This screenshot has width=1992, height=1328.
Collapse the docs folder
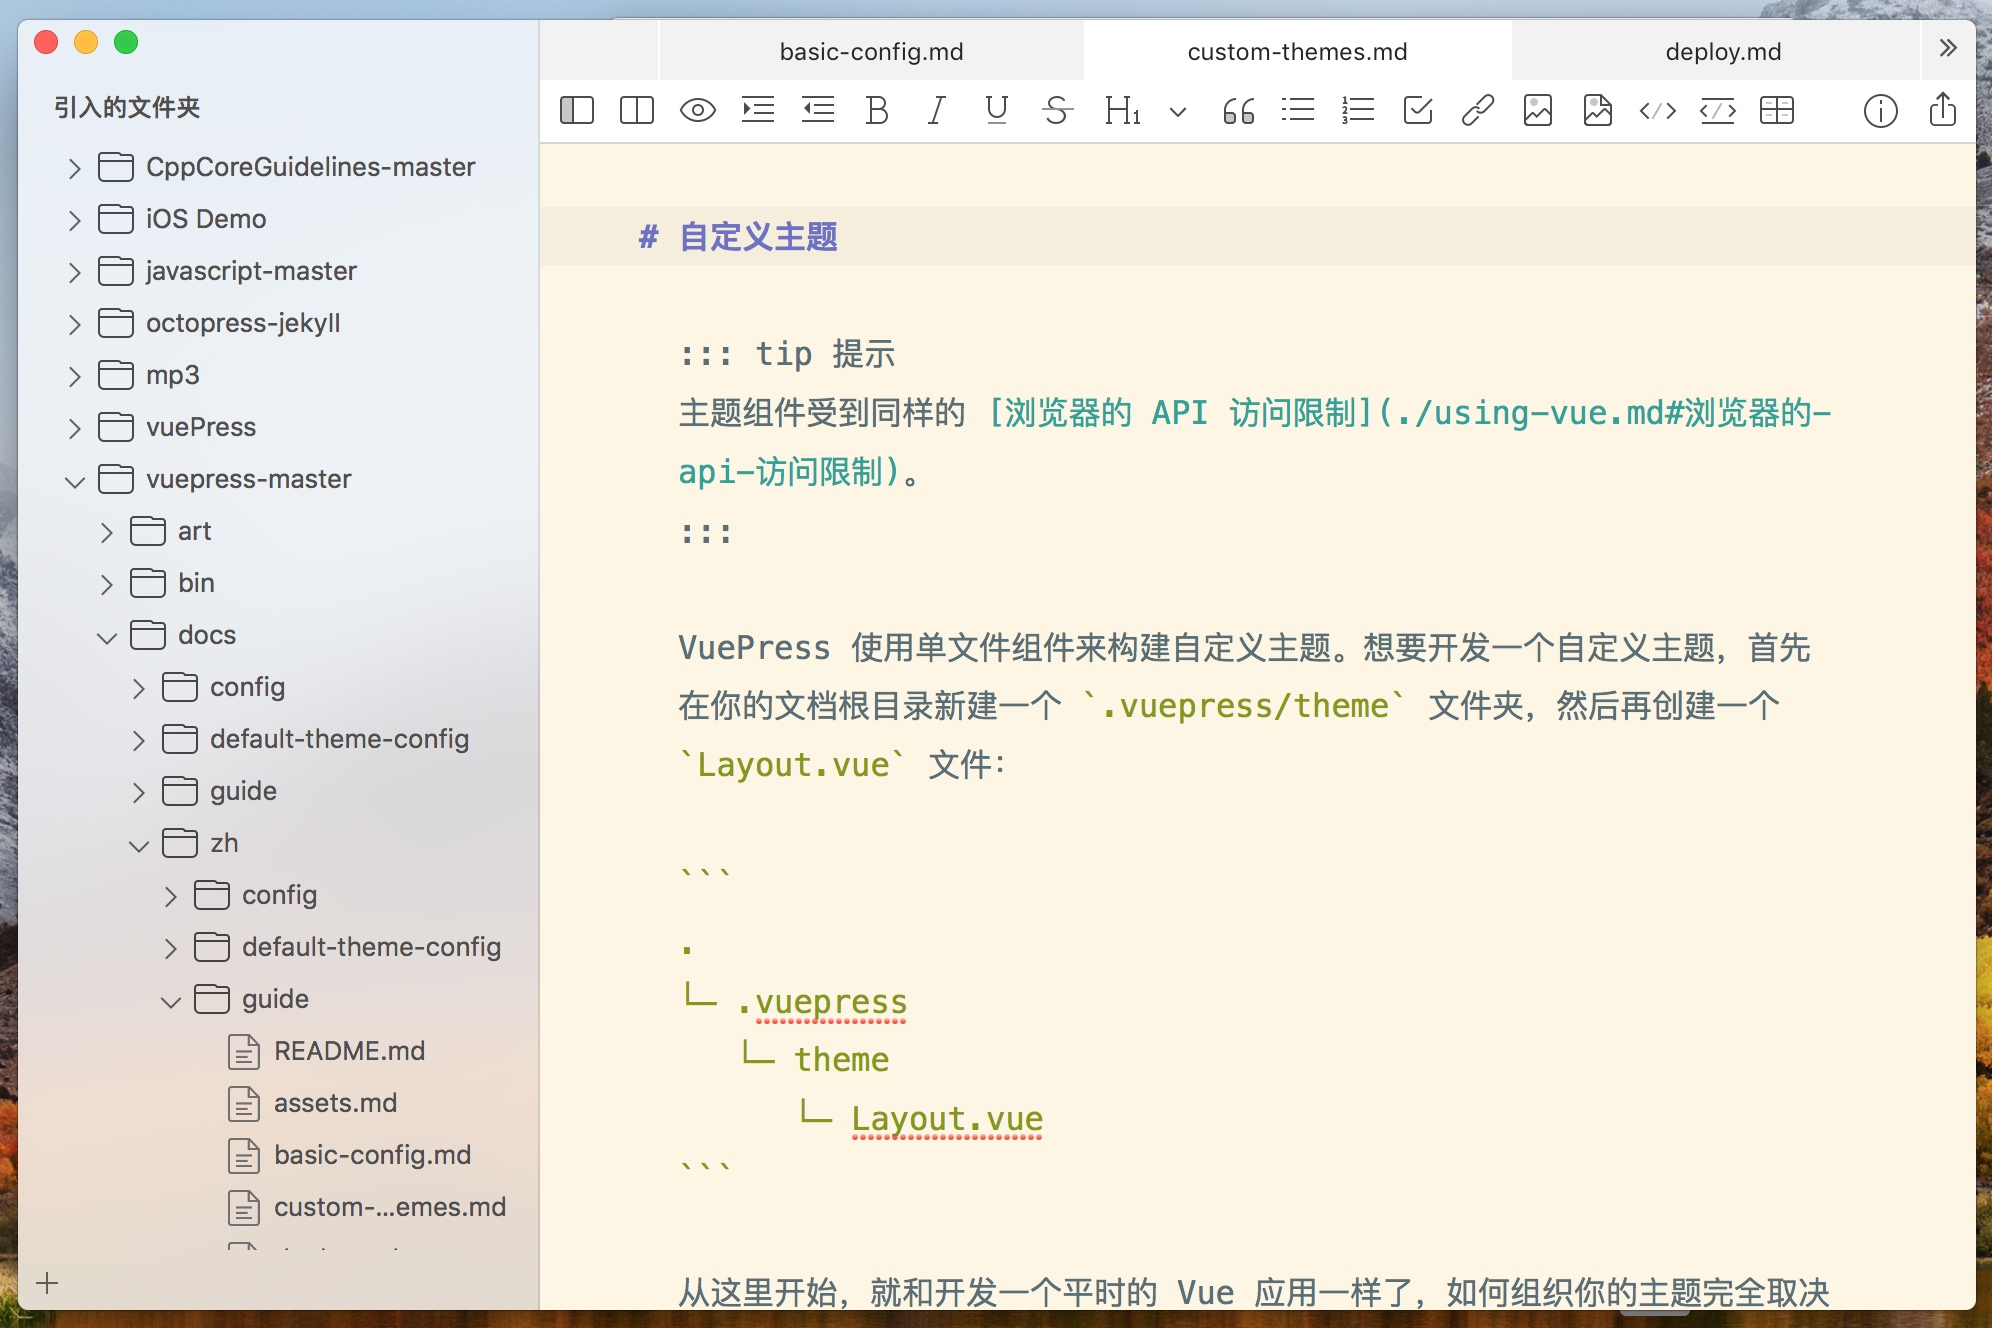(x=106, y=637)
